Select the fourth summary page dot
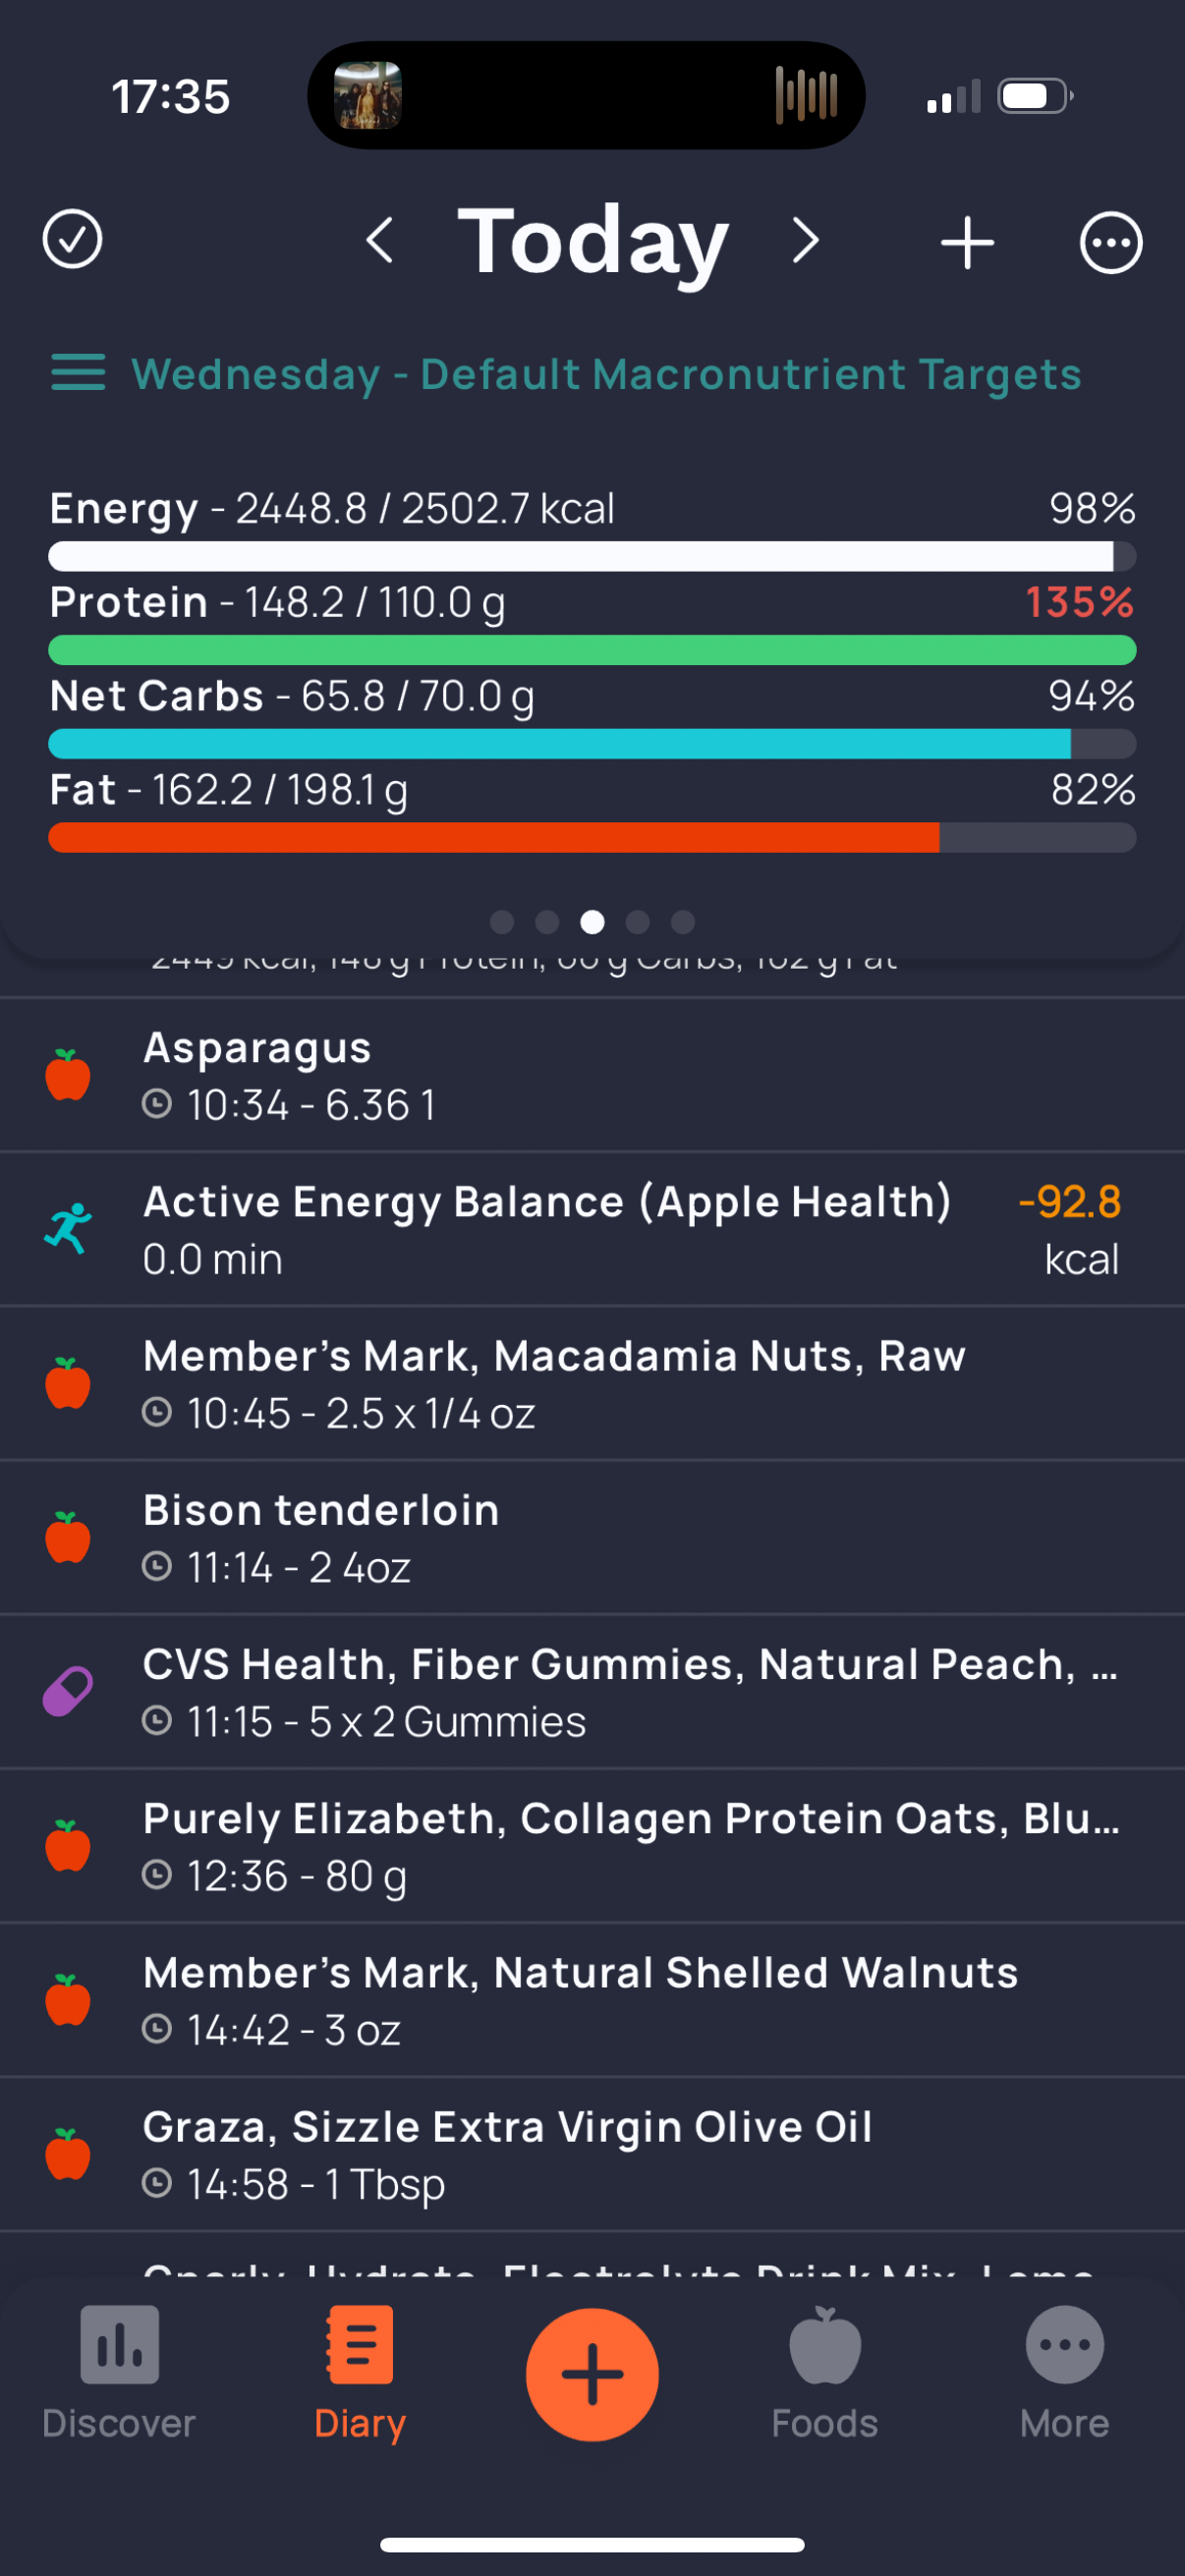This screenshot has height=2576, width=1185. pyautogui.click(x=638, y=922)
